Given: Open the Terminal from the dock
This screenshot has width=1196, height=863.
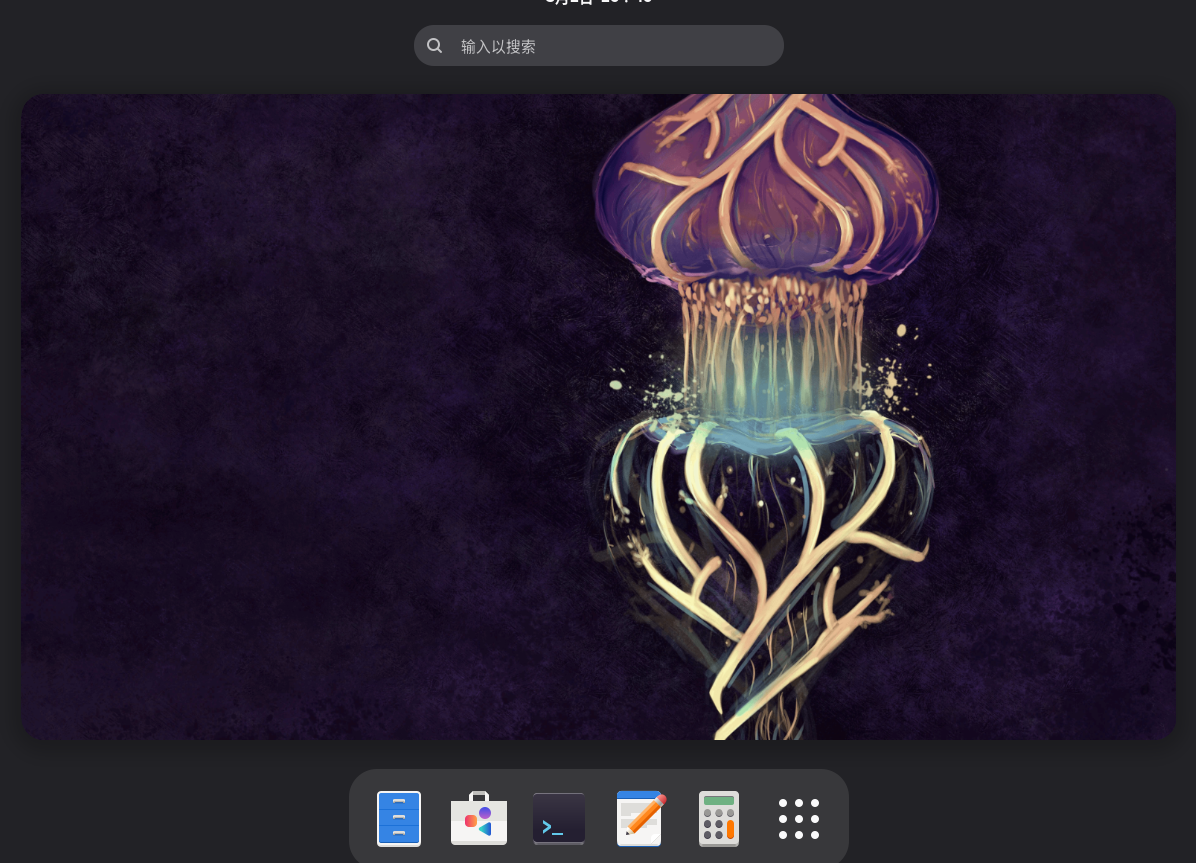Looking at the screenshot, I should tap(559, 819).
